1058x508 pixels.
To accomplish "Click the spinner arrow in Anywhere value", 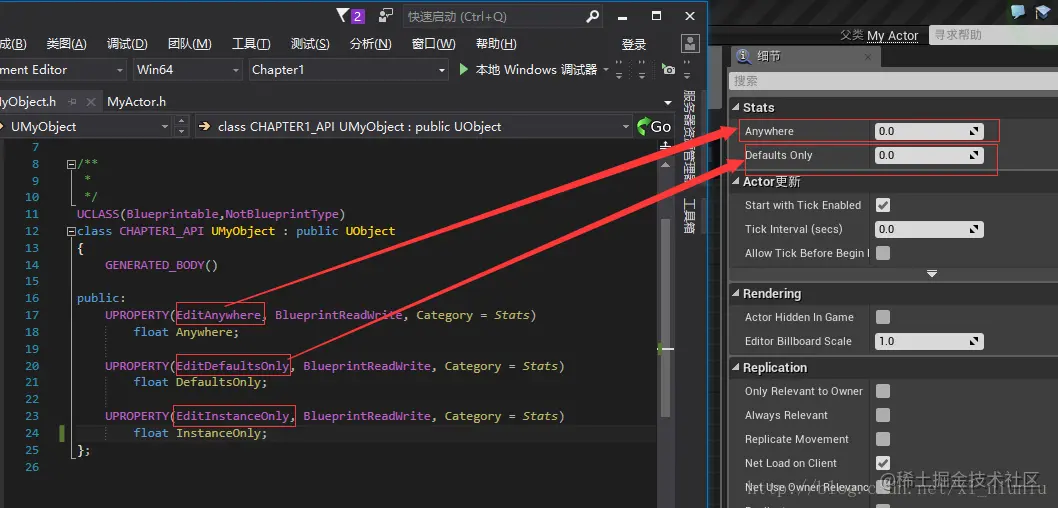I will 974,132.
